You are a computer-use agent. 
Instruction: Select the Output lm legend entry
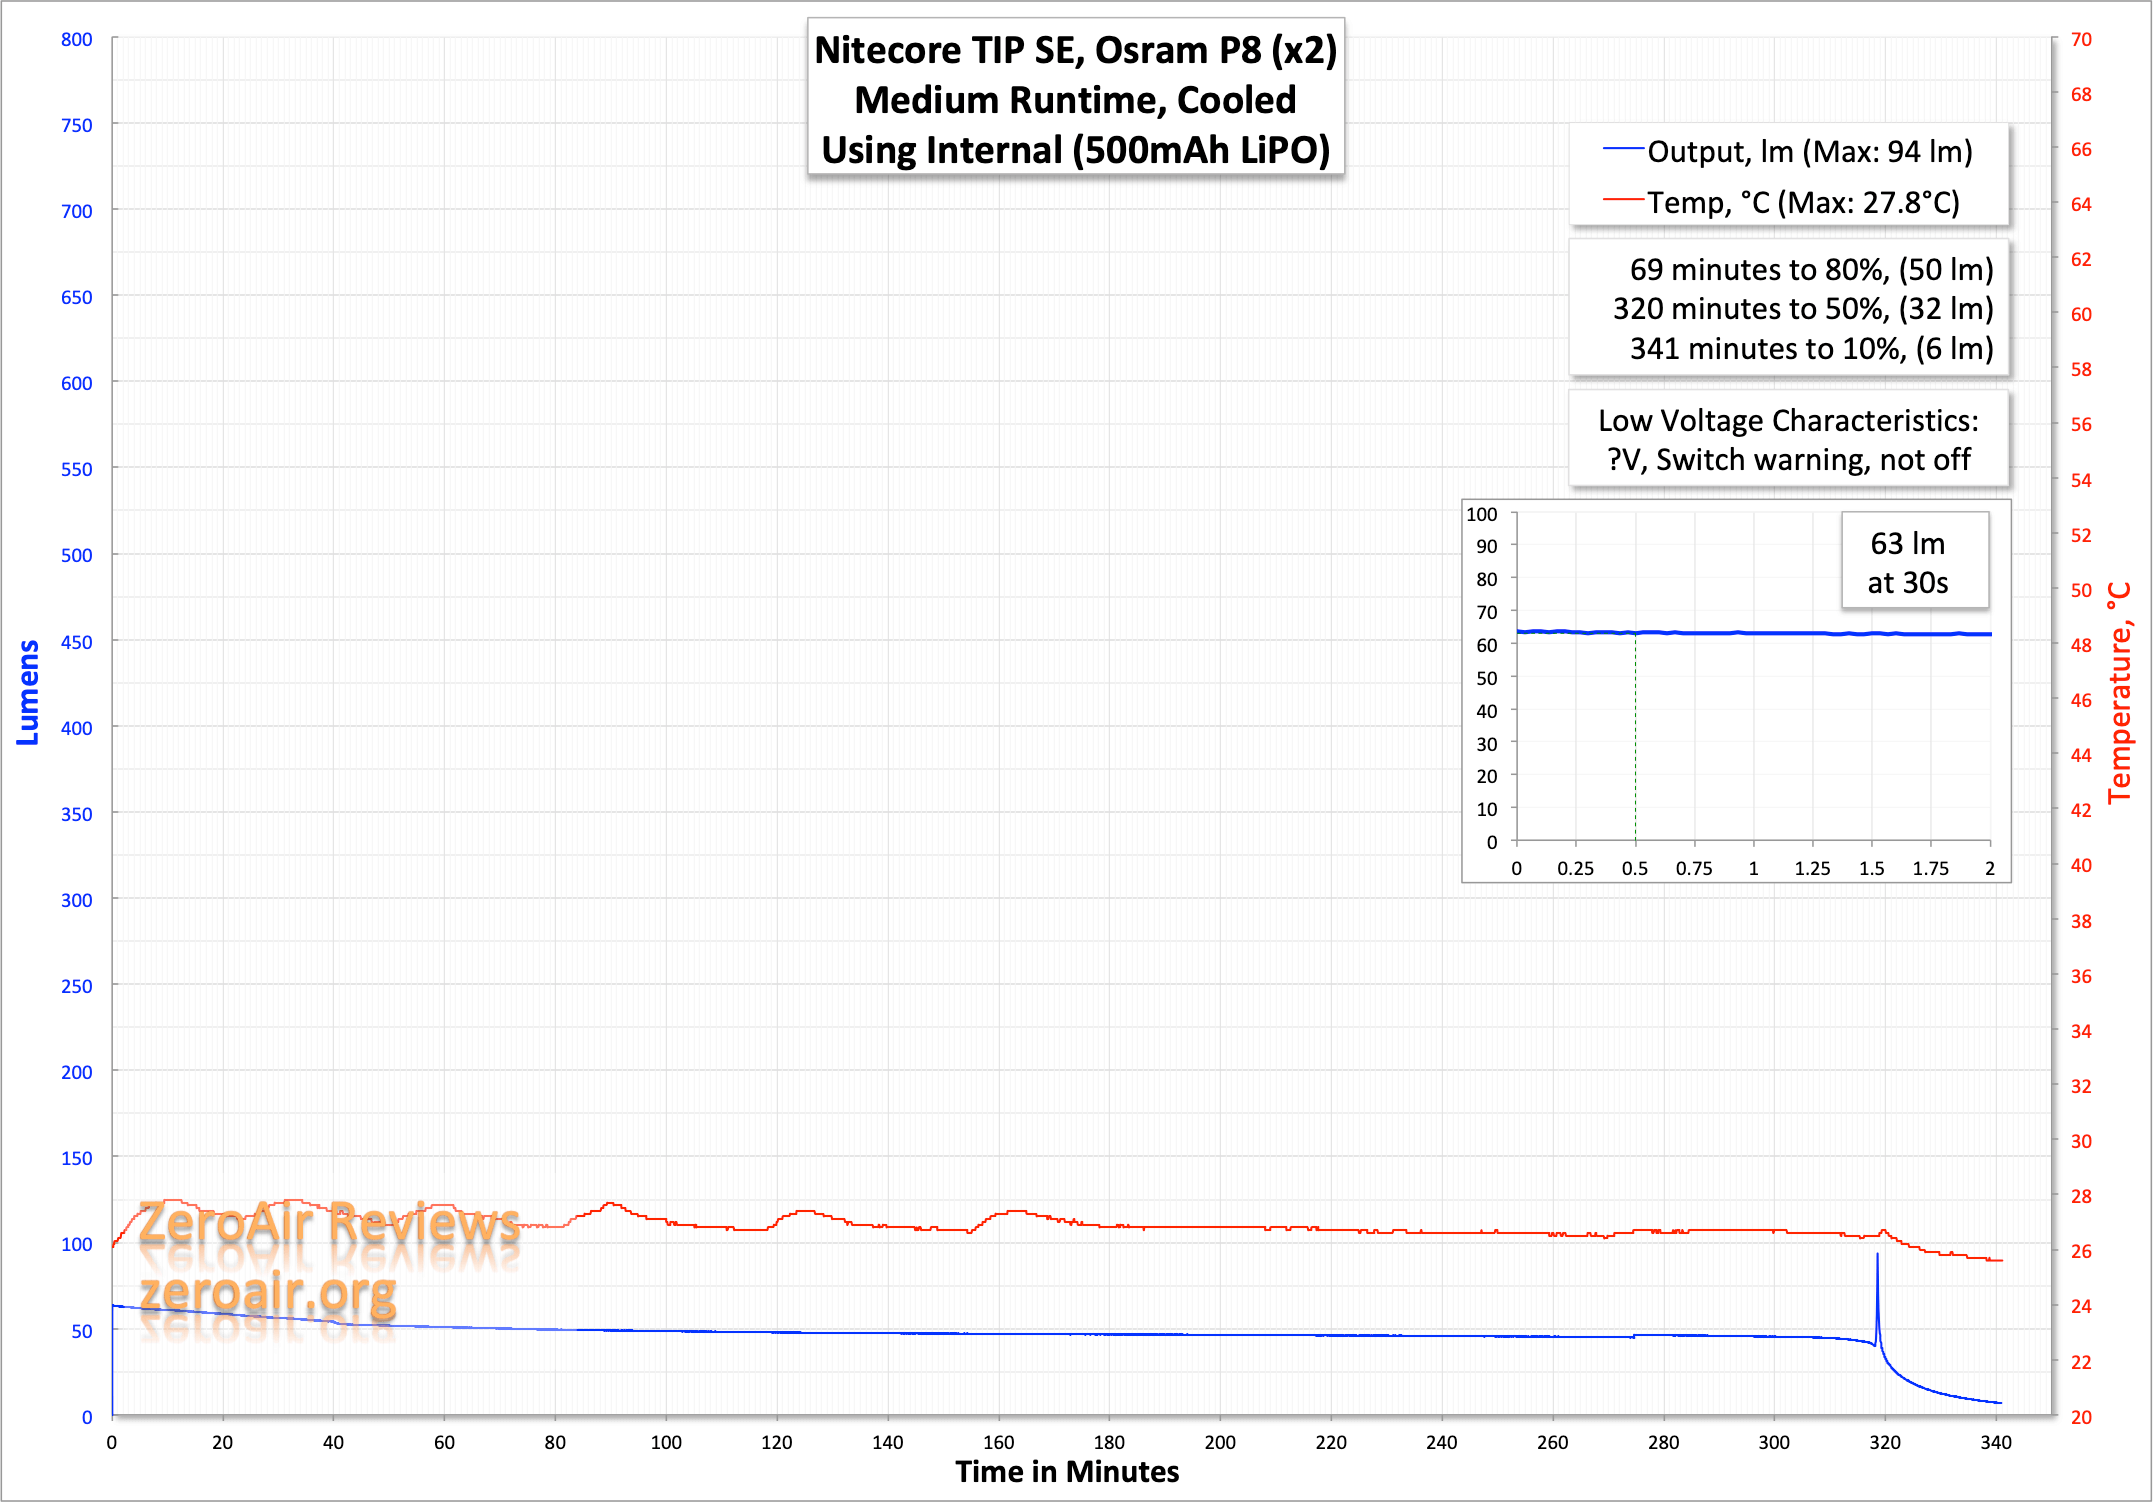1809,151
